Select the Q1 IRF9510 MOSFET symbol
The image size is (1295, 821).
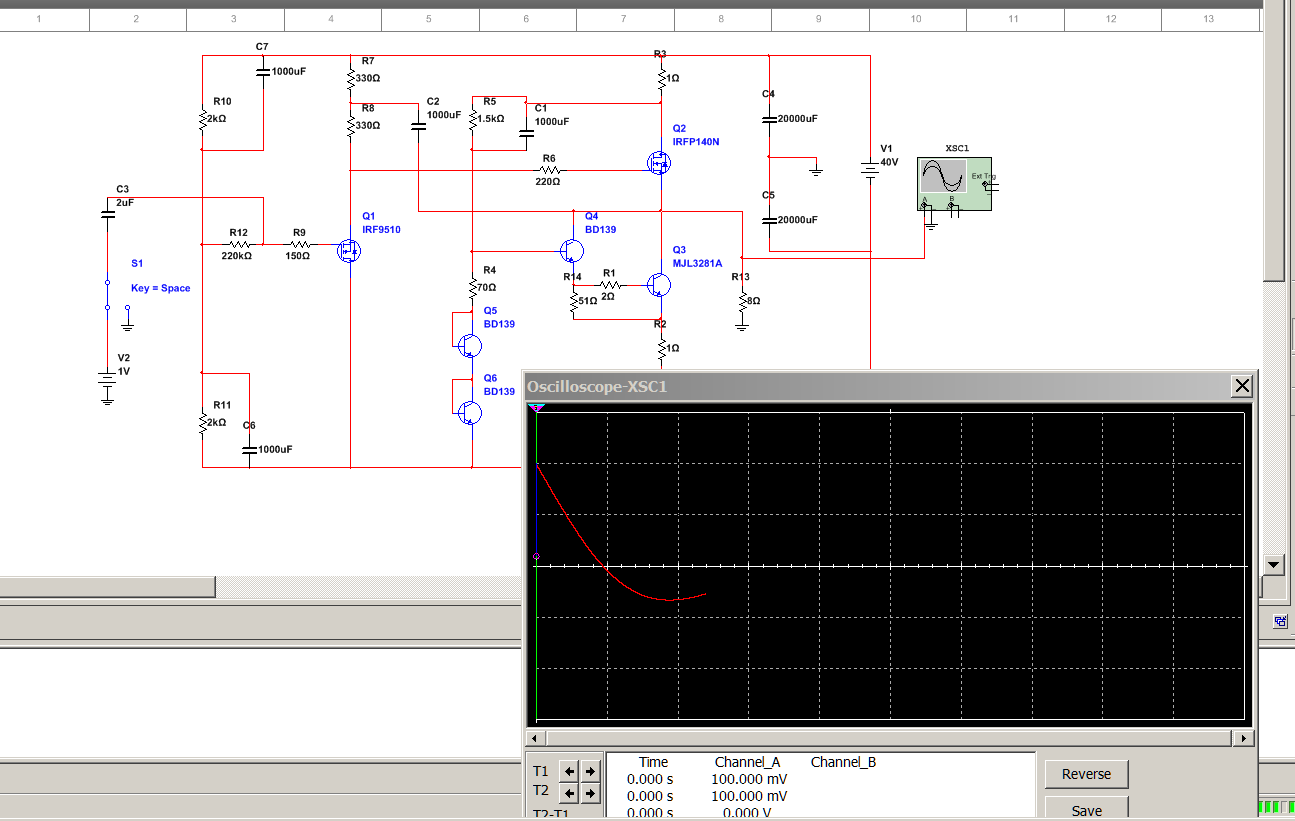click(x=350, y=250)
